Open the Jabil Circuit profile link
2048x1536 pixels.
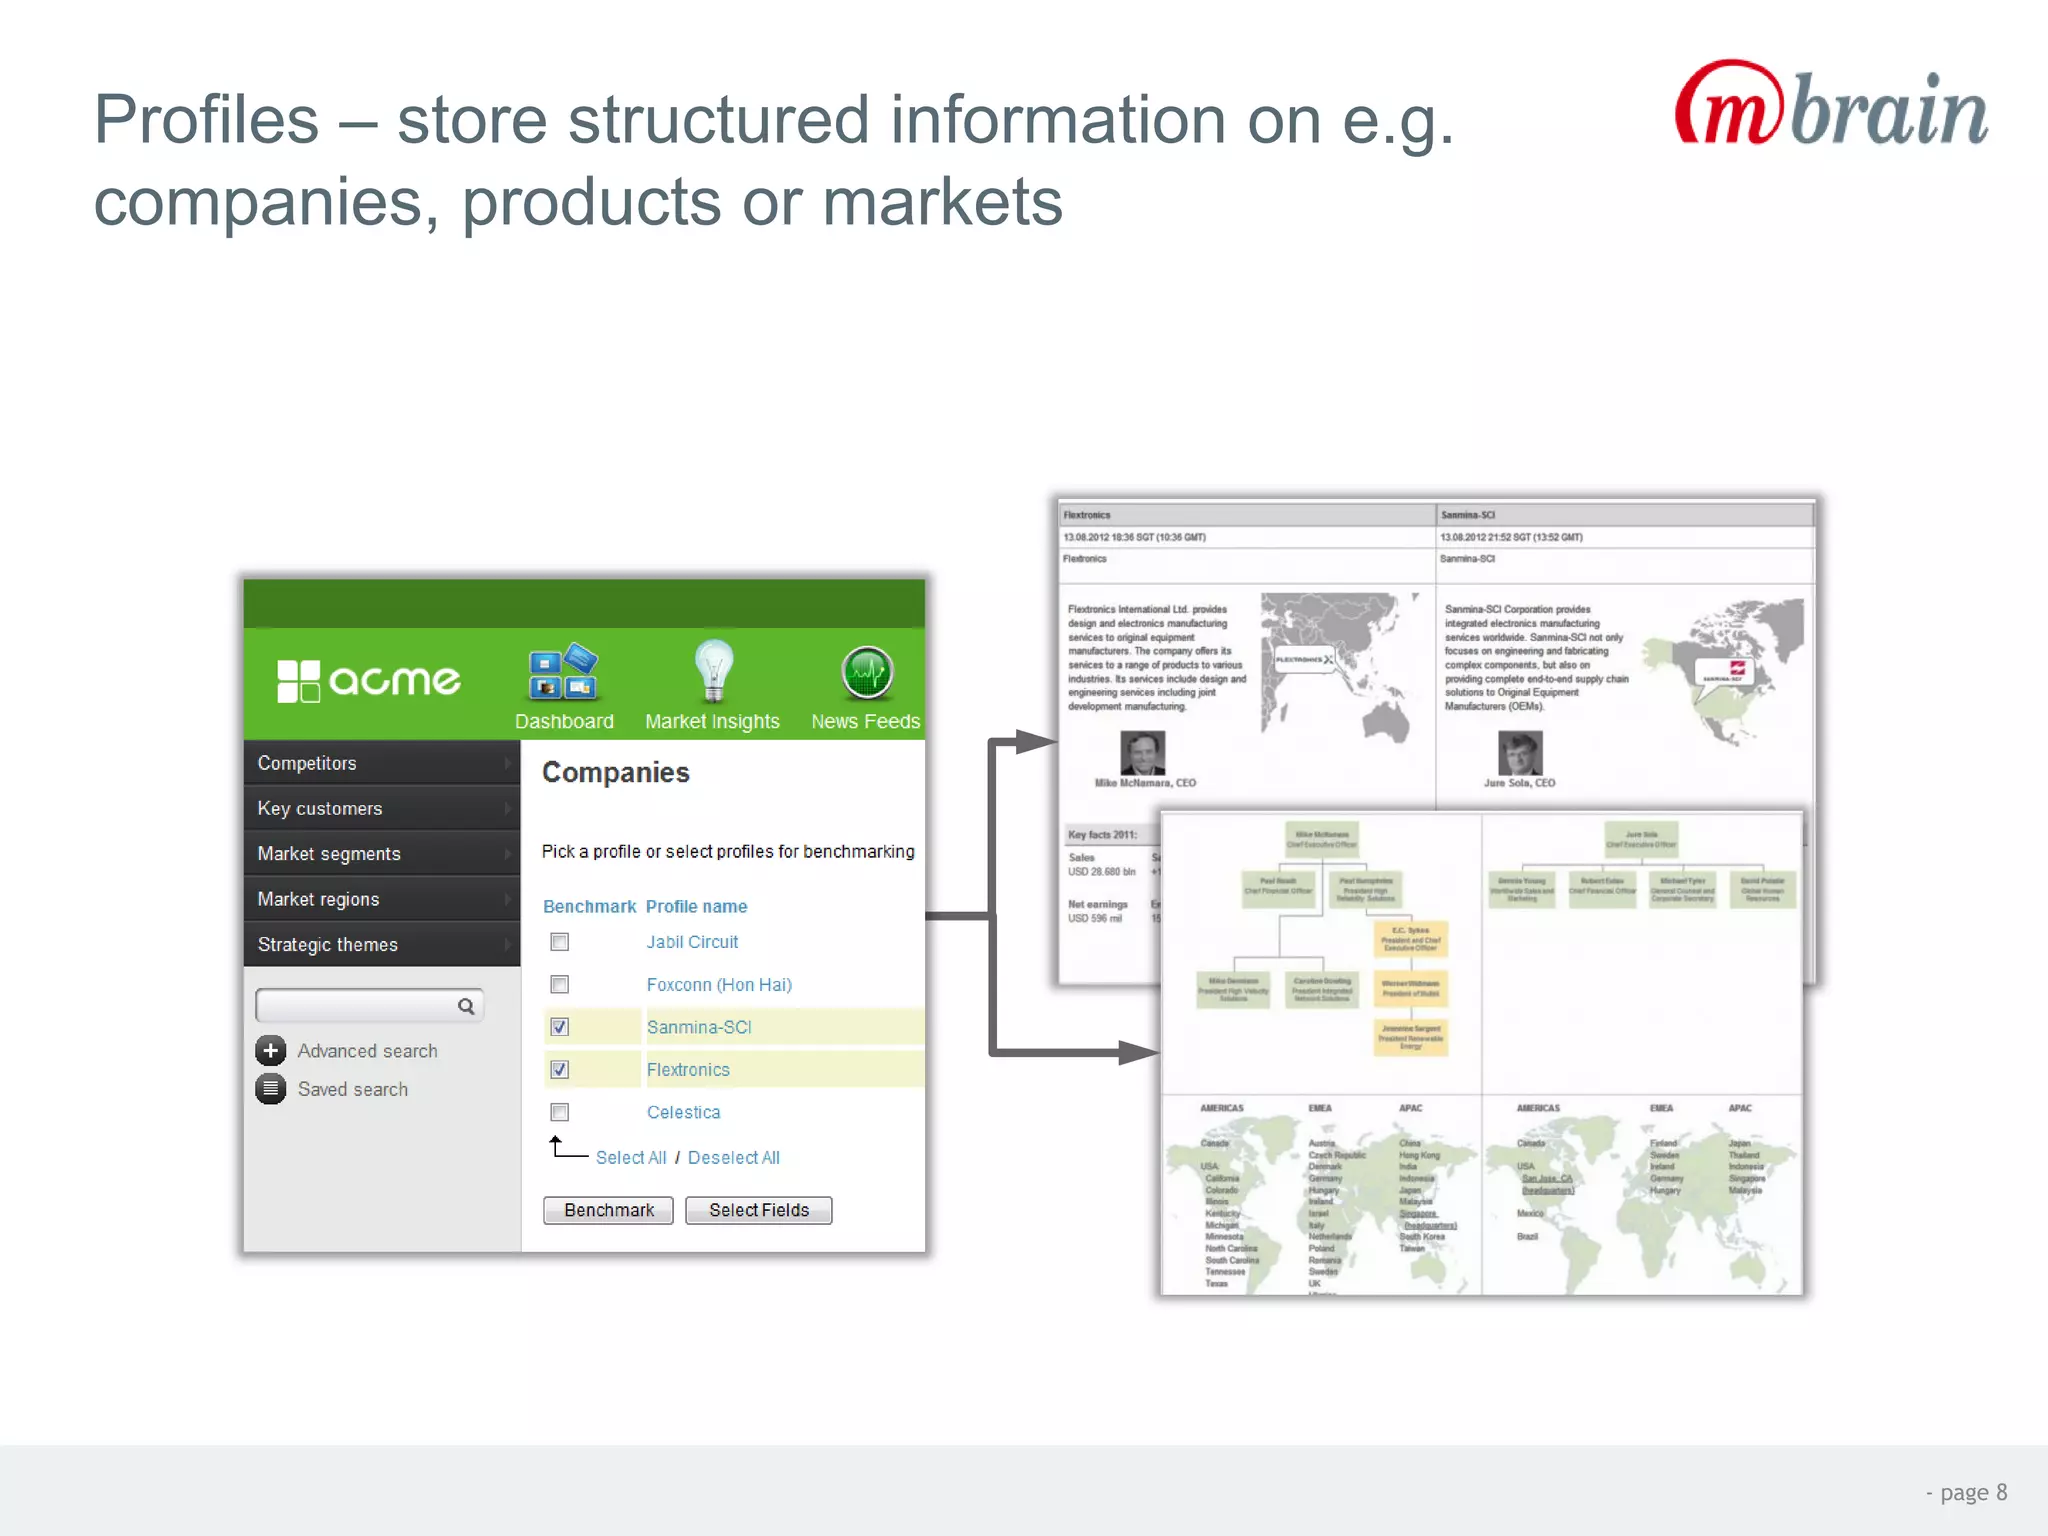692,942
